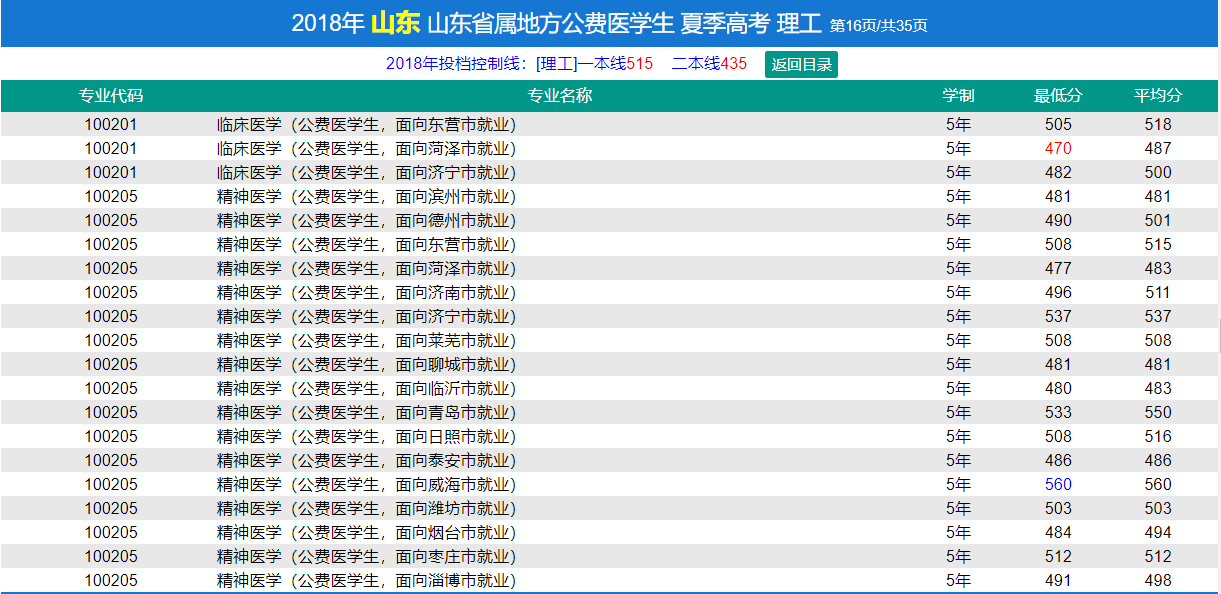Select 精神医学 row for 淄博市
The image size is (1221, 594).
pos(366,581)
